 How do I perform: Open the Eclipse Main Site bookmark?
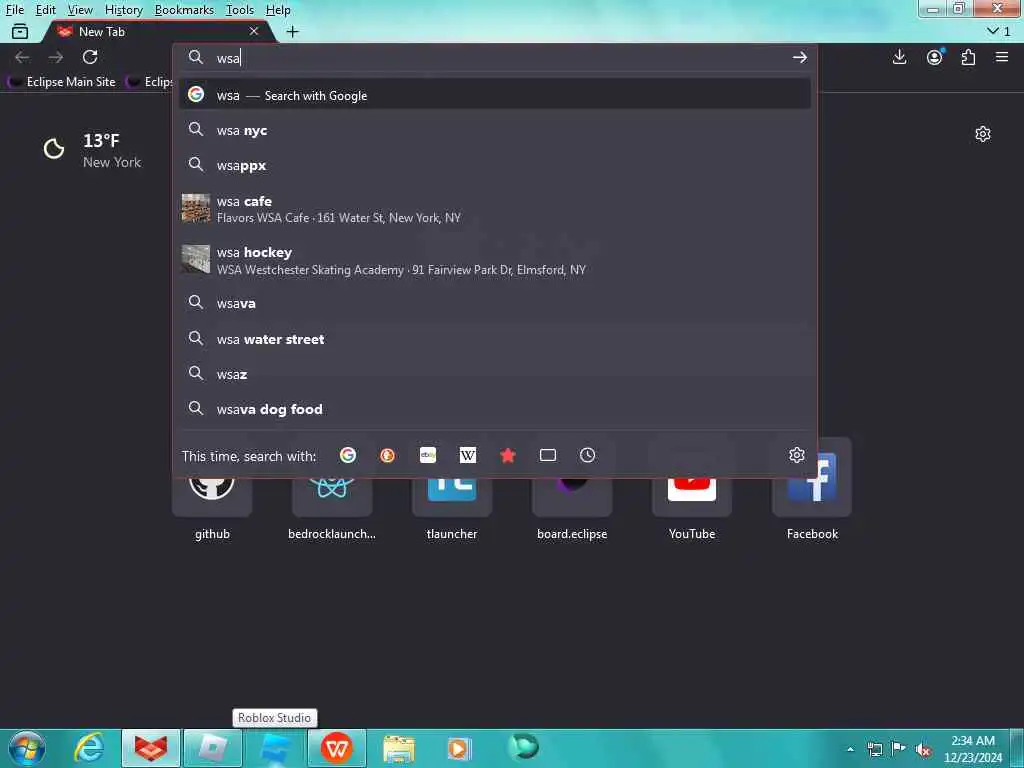(62, 82)
